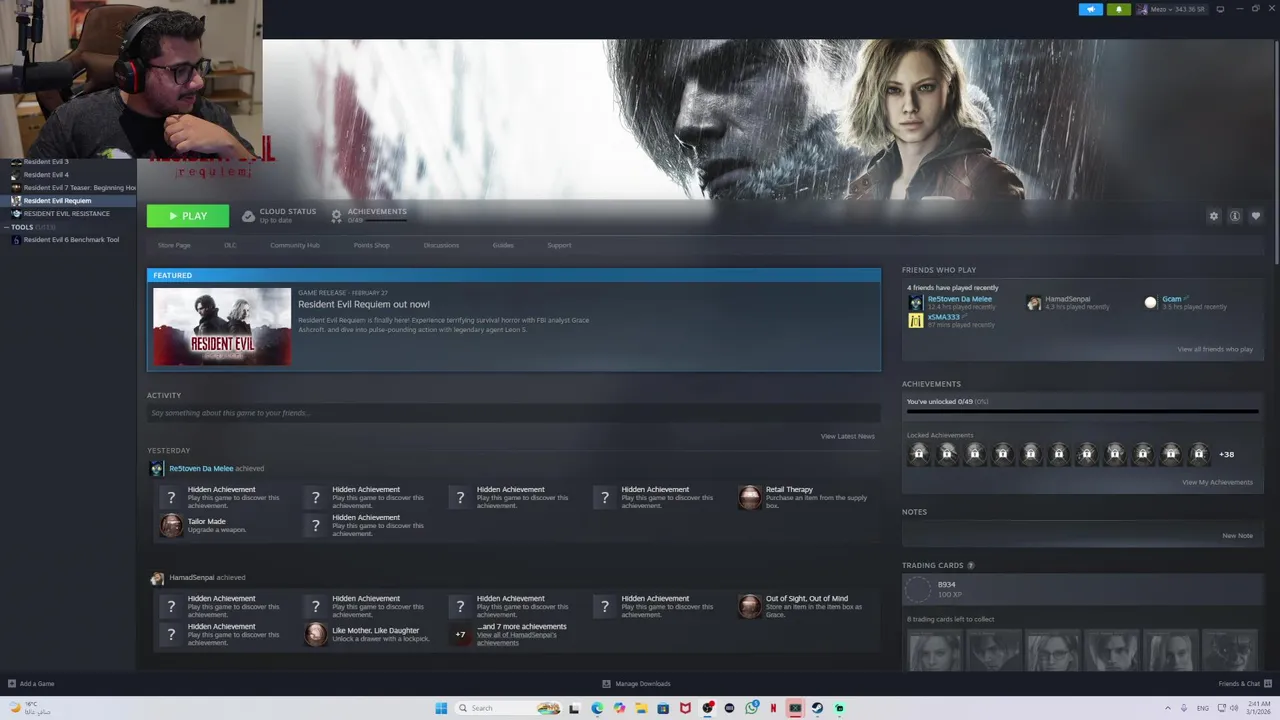
Task: Click View Latest News link
Action: click(848, 436)
